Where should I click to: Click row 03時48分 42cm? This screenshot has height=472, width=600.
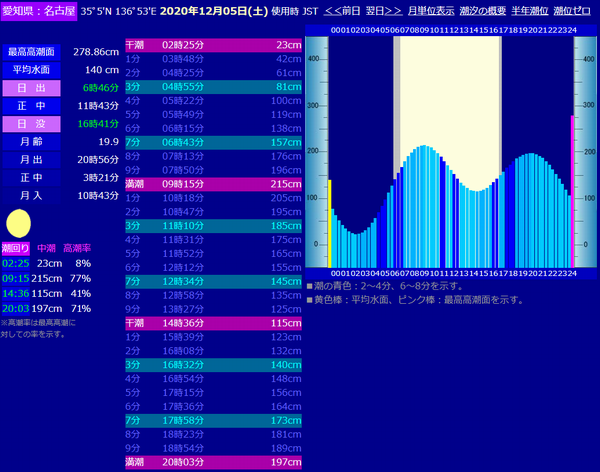[214, 59]
